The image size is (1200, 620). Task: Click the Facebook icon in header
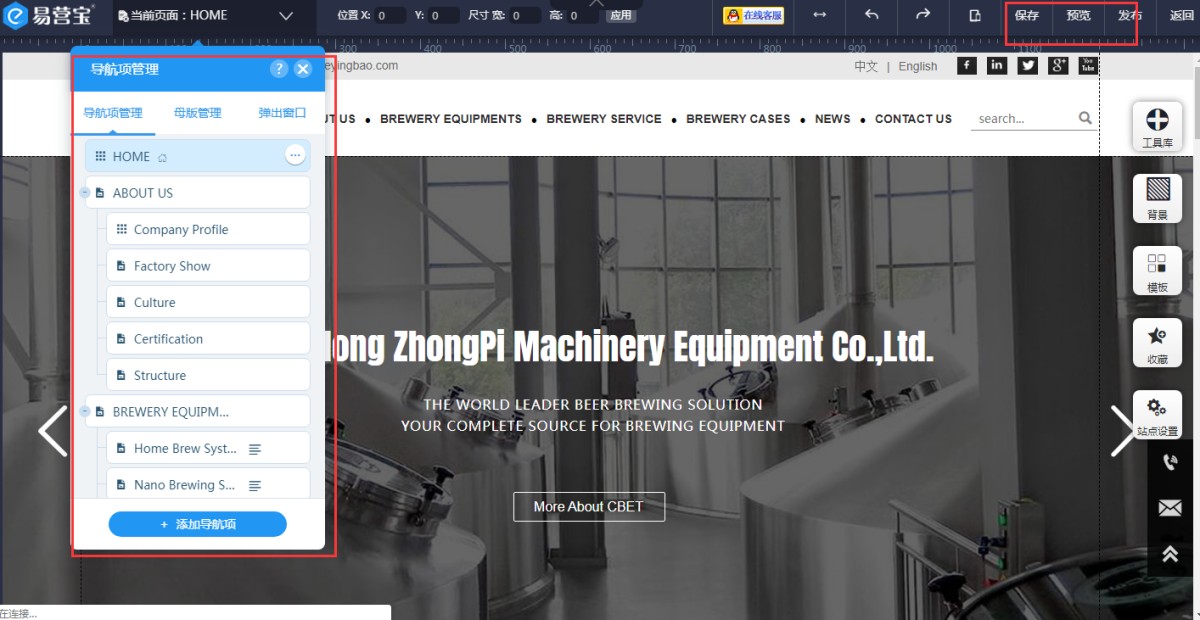(967, 65)
